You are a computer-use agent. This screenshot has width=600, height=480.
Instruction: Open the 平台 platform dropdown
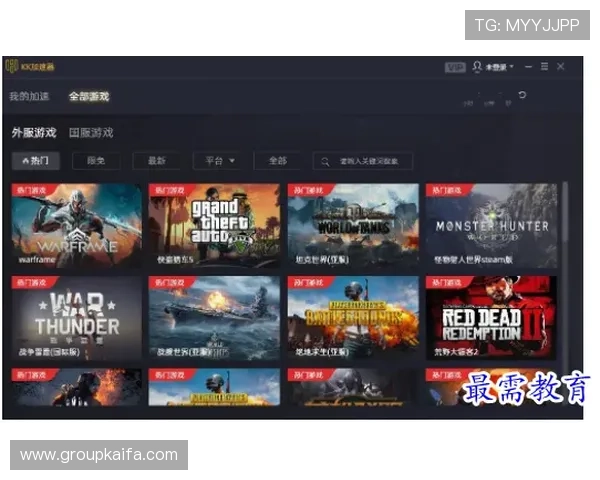tap(220, 160)
